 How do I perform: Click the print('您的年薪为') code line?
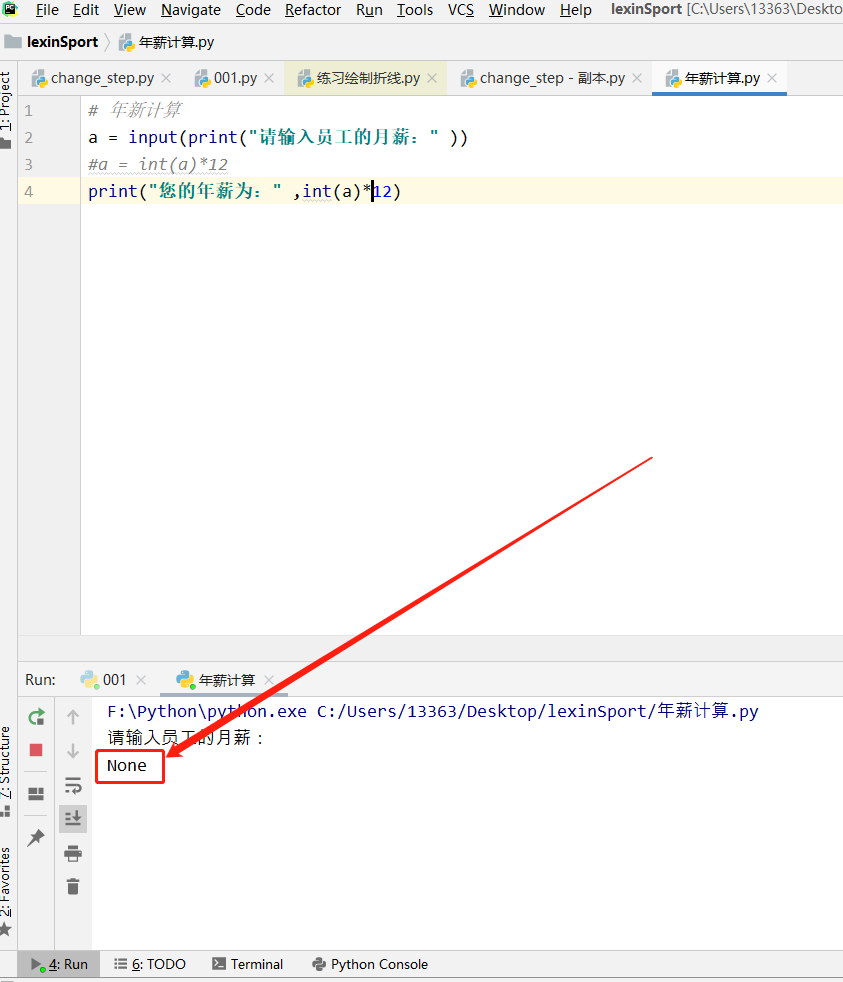244,192
